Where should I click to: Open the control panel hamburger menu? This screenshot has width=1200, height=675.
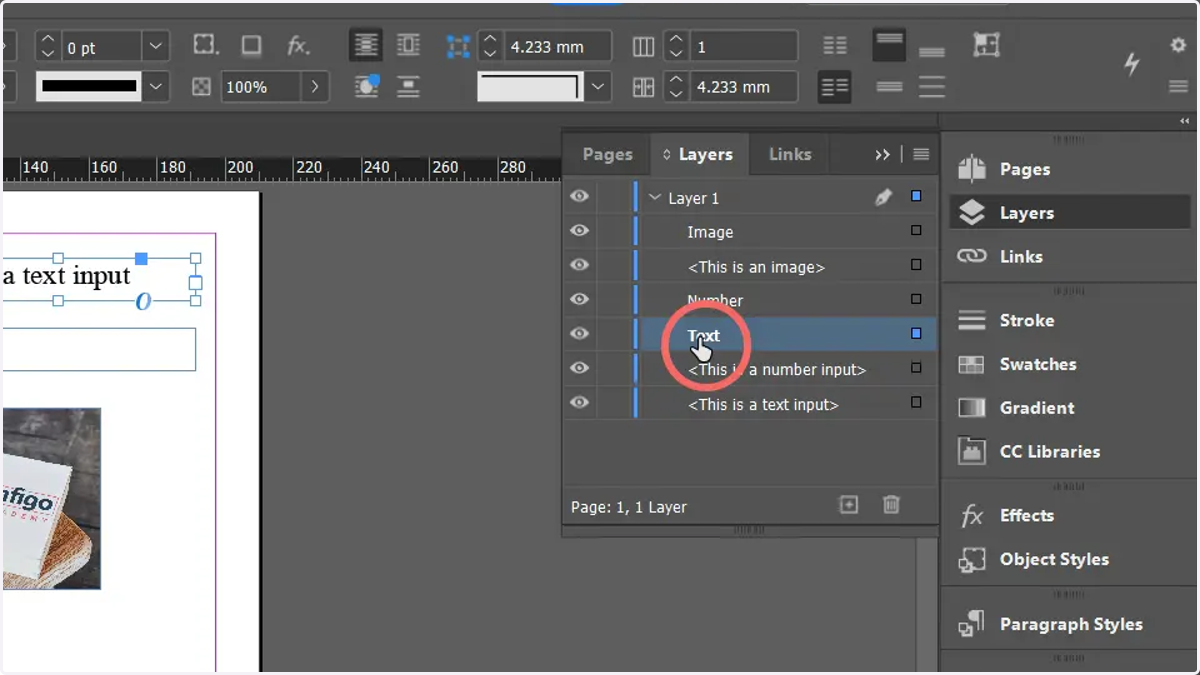click(1178, 87)
